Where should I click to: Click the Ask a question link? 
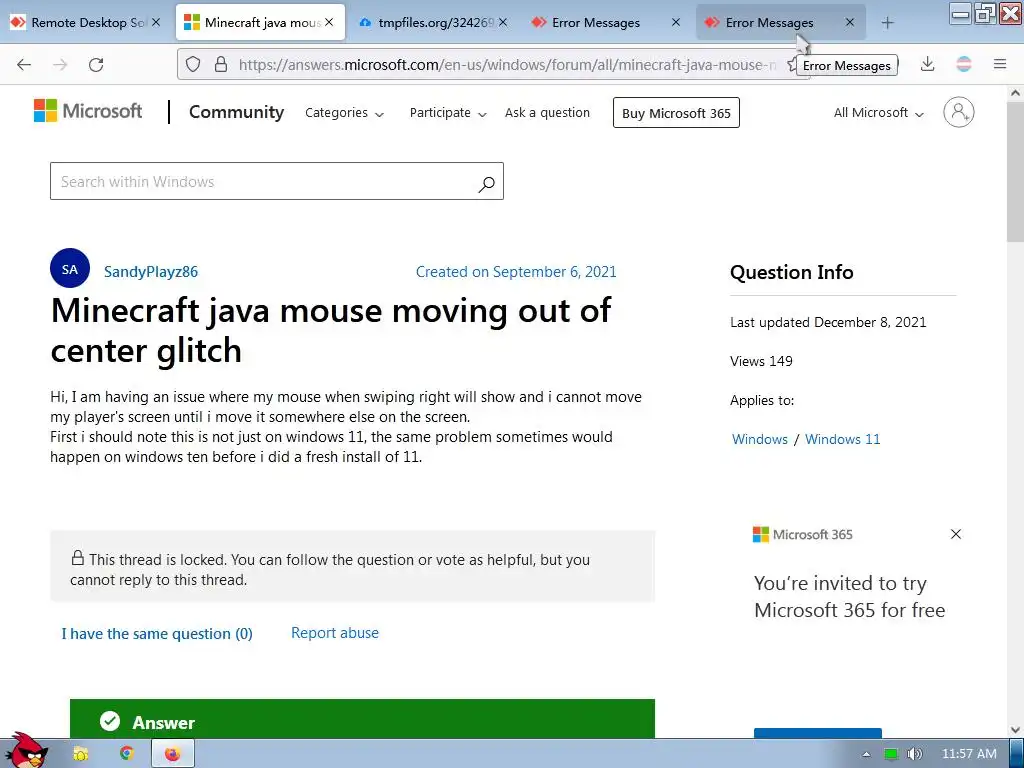tap(547, 112)
